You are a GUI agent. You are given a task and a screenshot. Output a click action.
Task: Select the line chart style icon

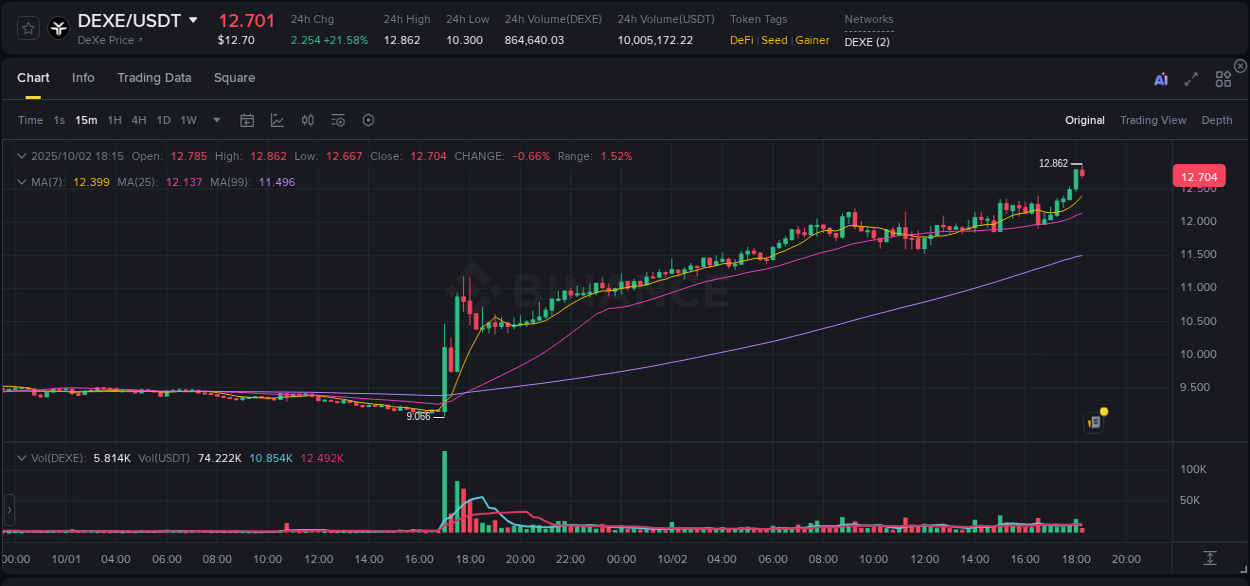click(278, 120)
